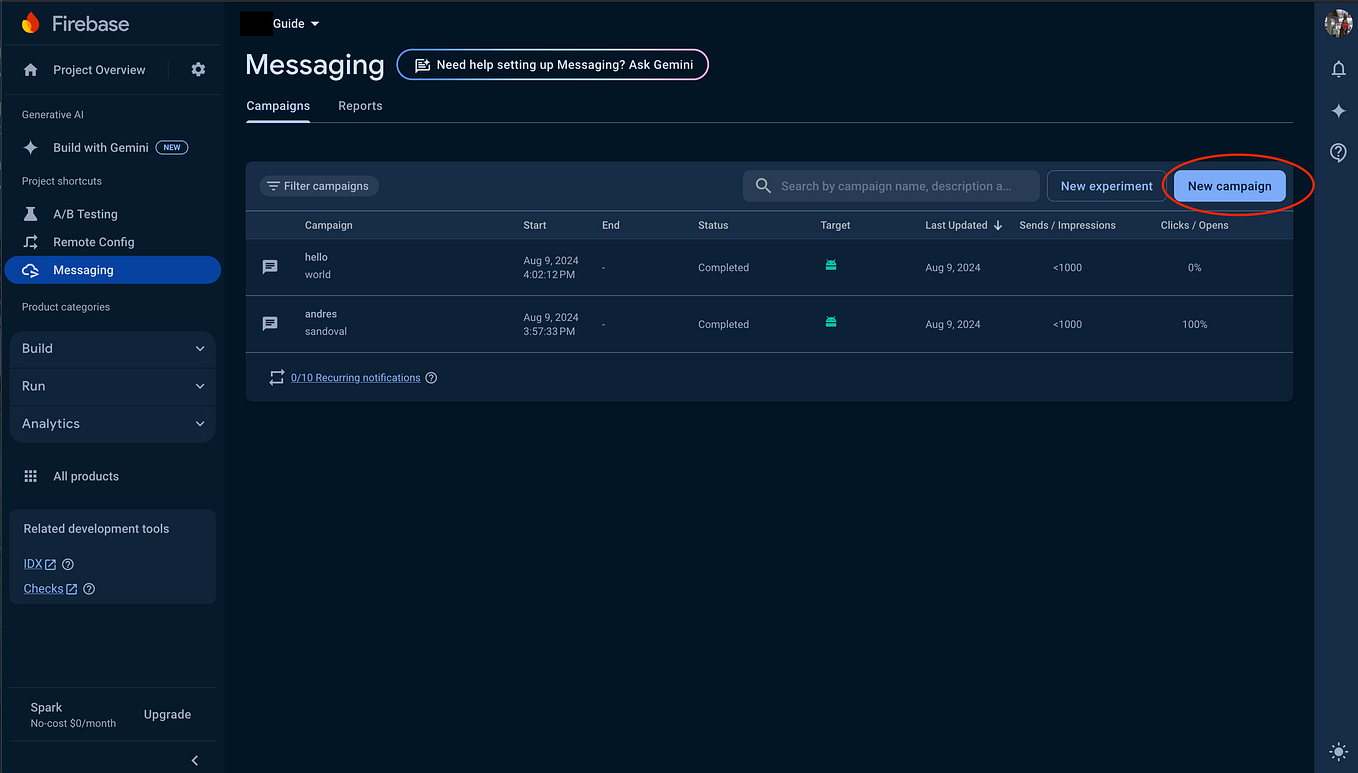1358x773 pixels.
Task: Expand the Build category
Action: (x=113, y=348)
